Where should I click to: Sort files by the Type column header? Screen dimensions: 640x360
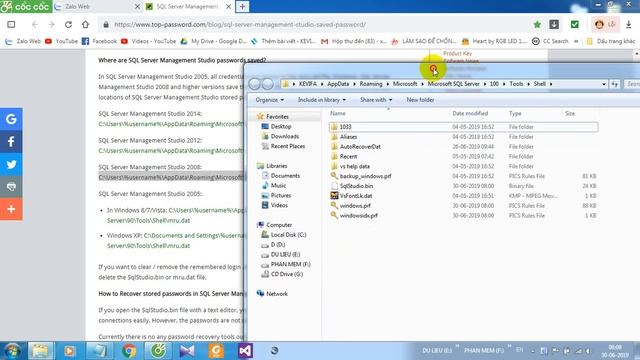click(515, 113)
